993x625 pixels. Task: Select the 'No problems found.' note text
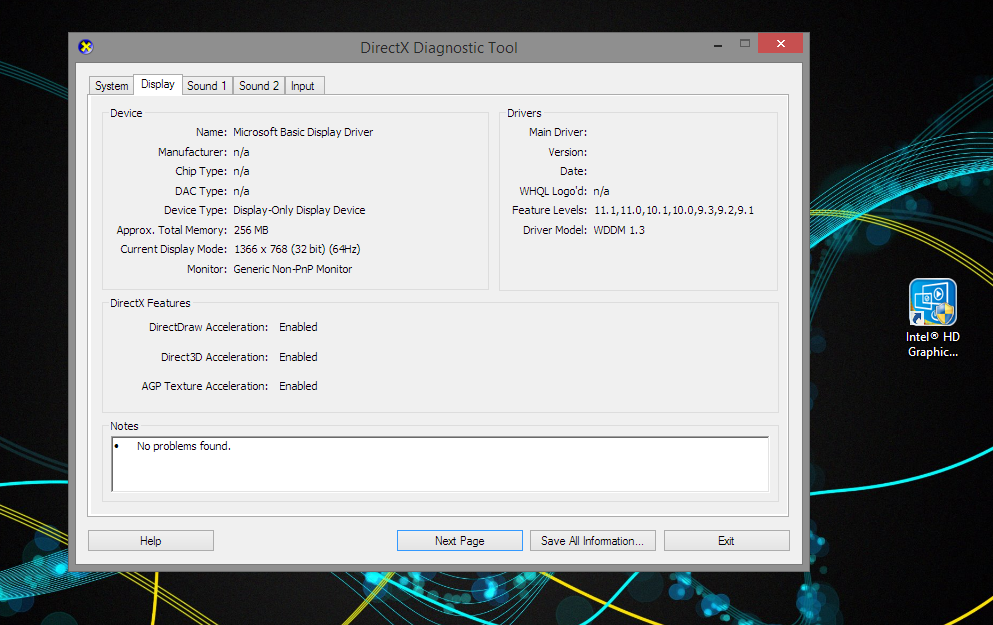click(184, 446)
